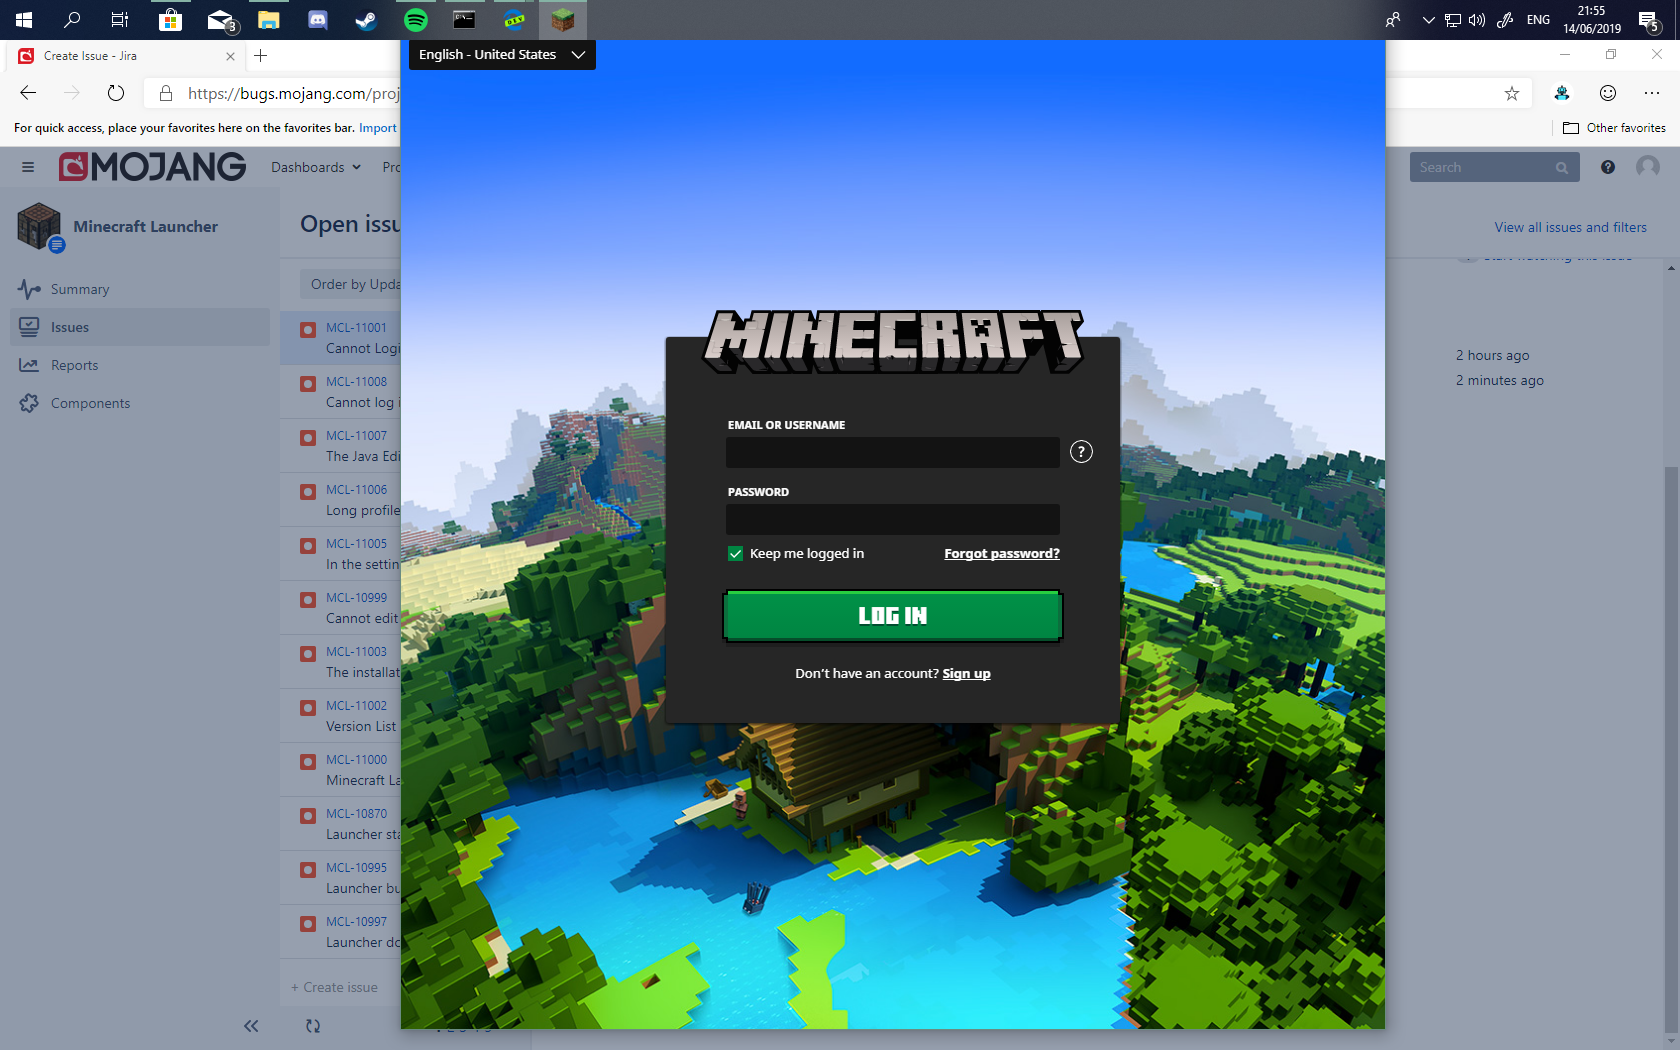Open the browser settings and more menu

coord(1652,93)
